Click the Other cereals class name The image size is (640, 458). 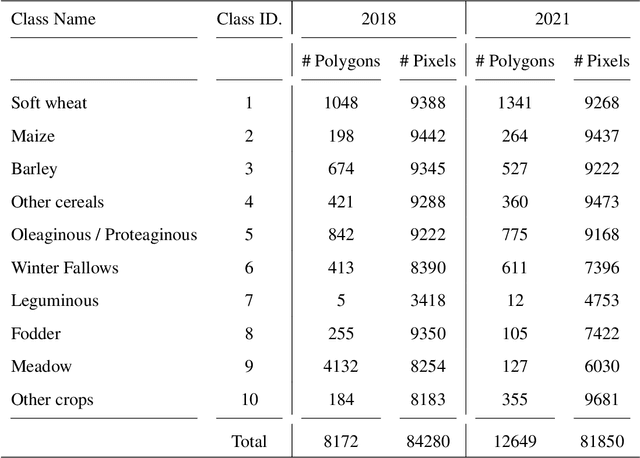coord(57,202)
